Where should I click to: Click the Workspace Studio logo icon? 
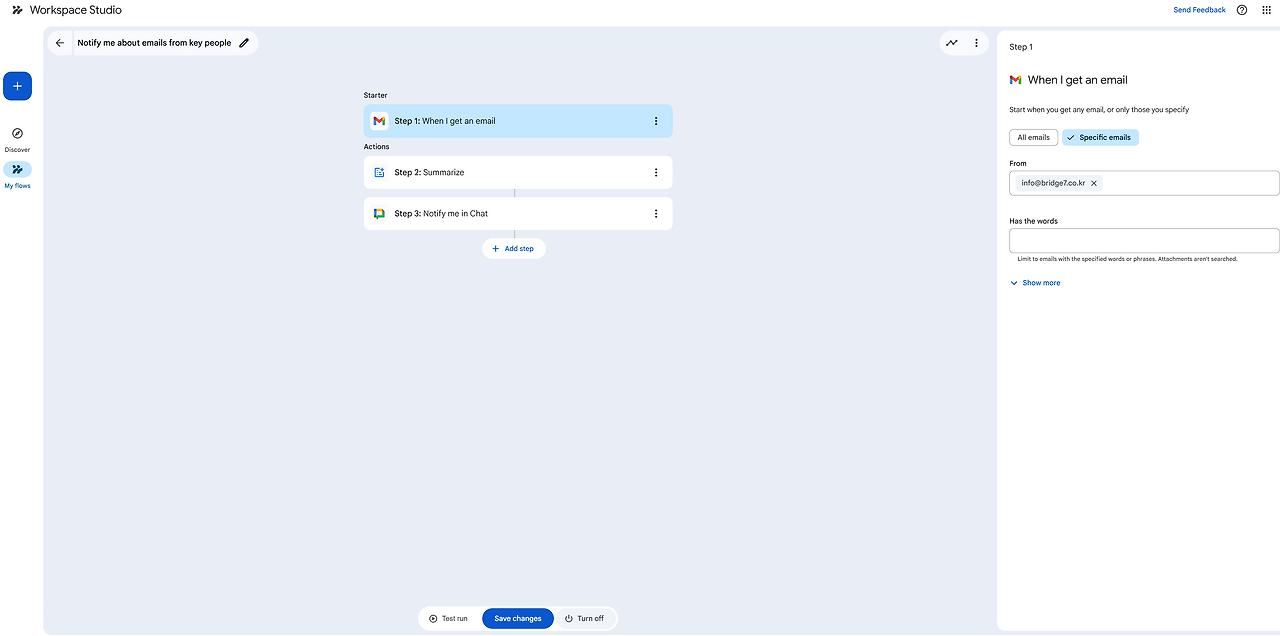(x=17, y=10)
